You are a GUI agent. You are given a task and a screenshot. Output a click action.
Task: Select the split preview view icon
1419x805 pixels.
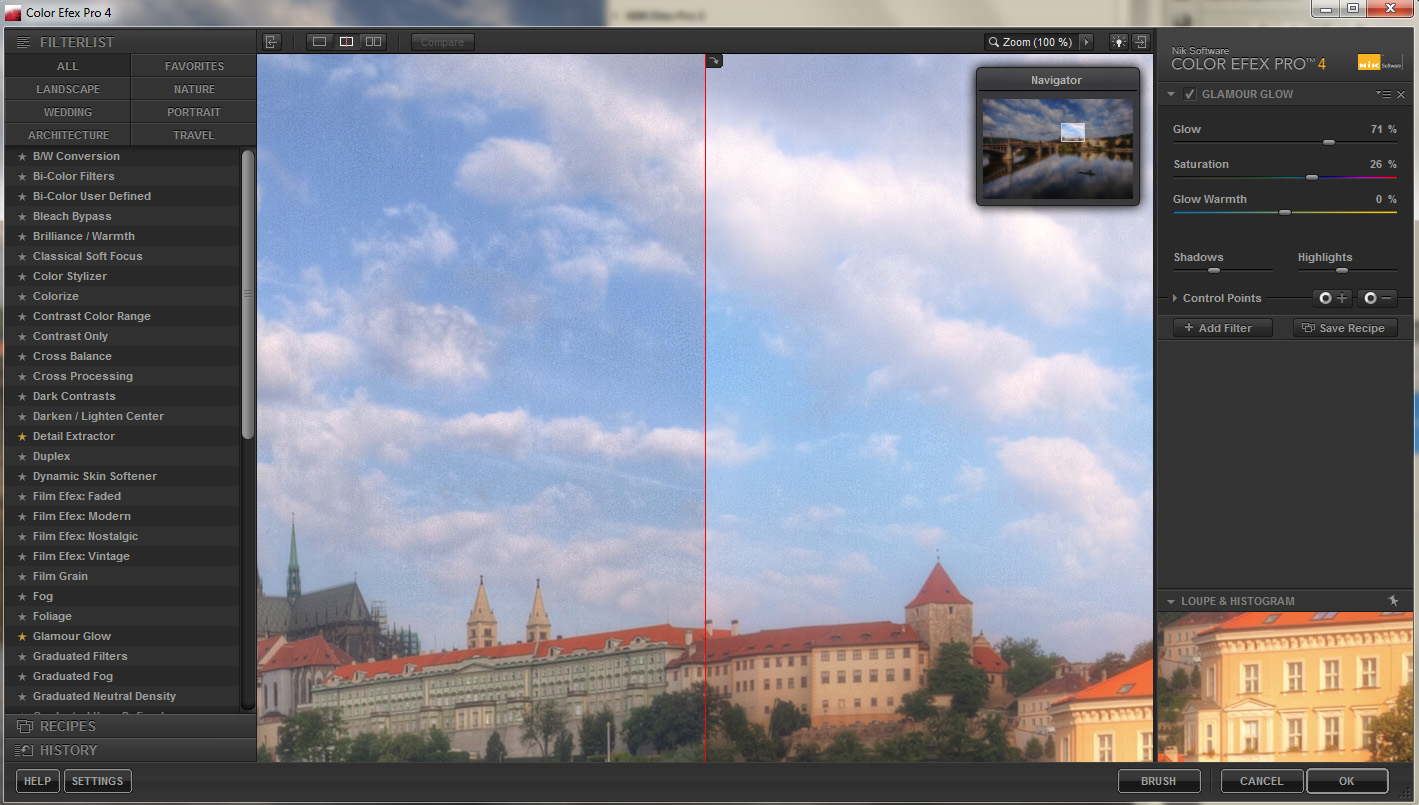346,42
